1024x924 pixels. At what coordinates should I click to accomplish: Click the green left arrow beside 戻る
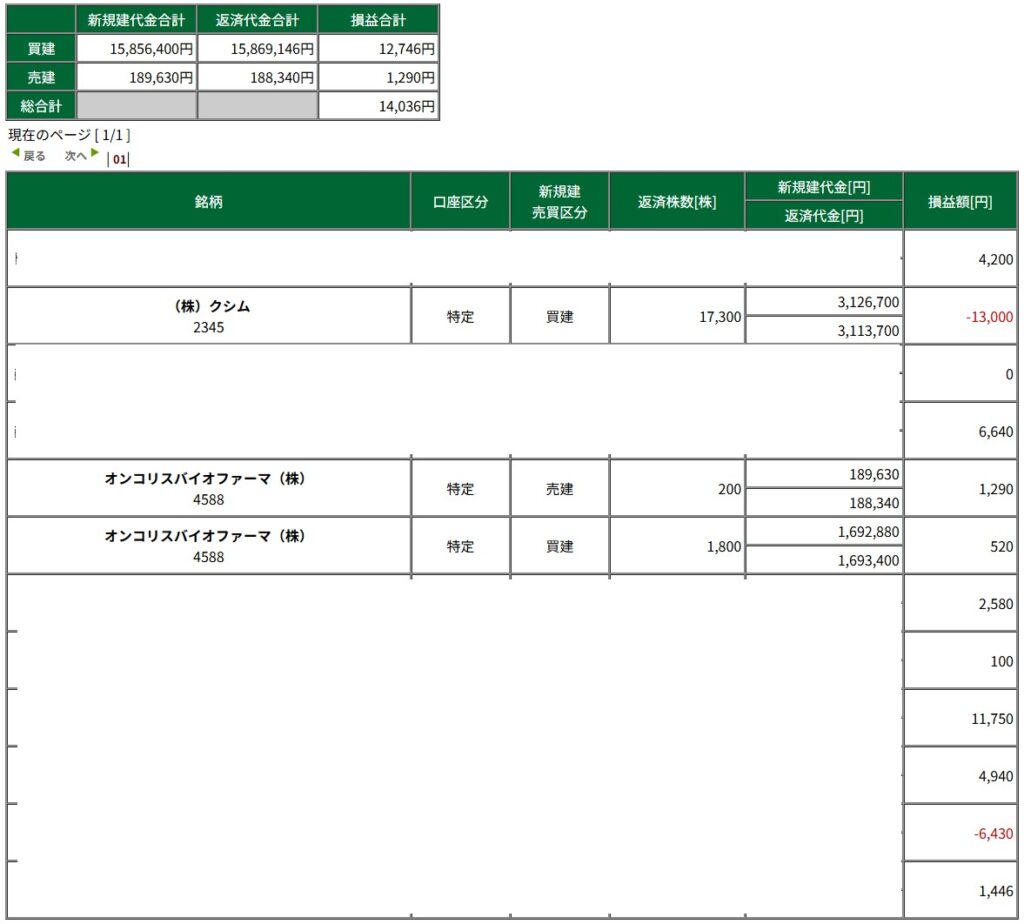click(15, 154)
